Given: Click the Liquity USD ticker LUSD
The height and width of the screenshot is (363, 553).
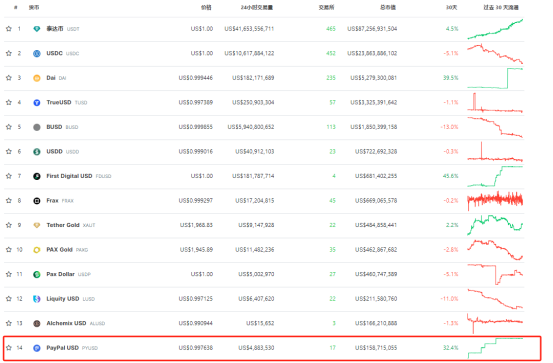Looking at the screenshot, I should coord(89,299).
